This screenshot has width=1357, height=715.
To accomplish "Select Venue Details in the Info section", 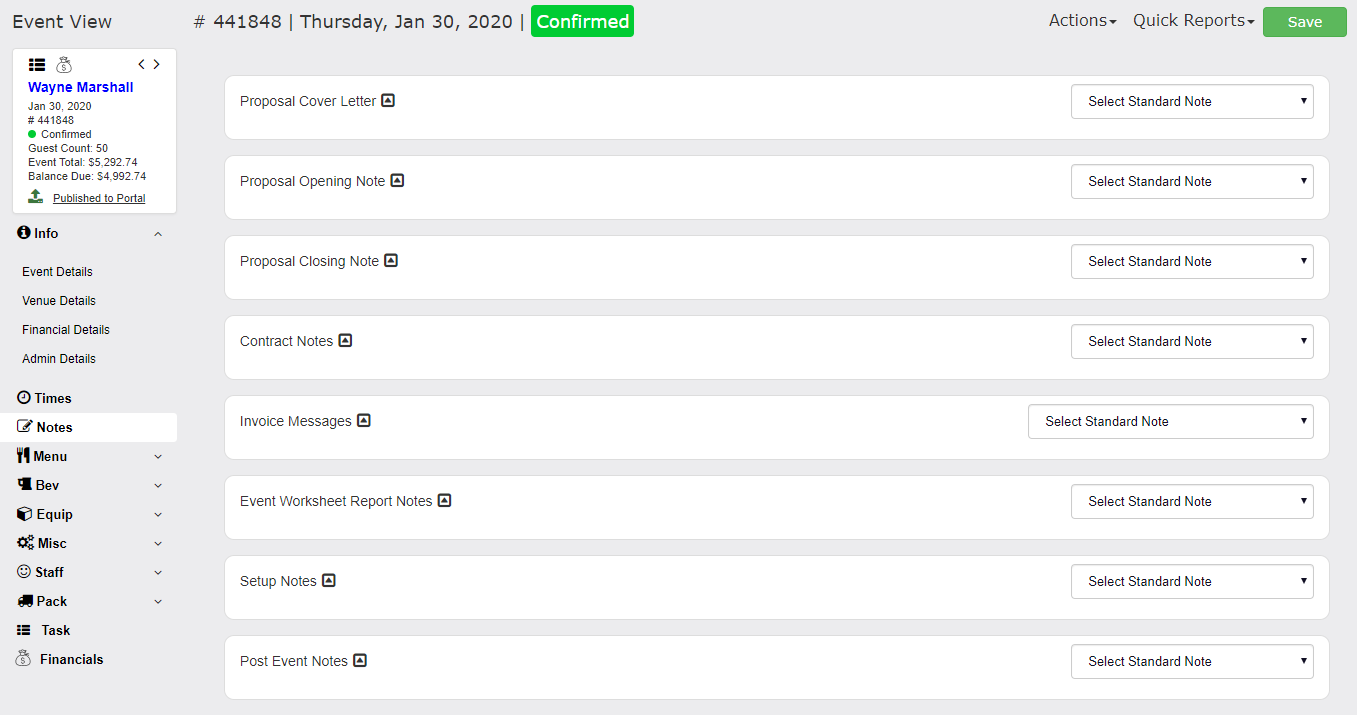I will (59, 300).
